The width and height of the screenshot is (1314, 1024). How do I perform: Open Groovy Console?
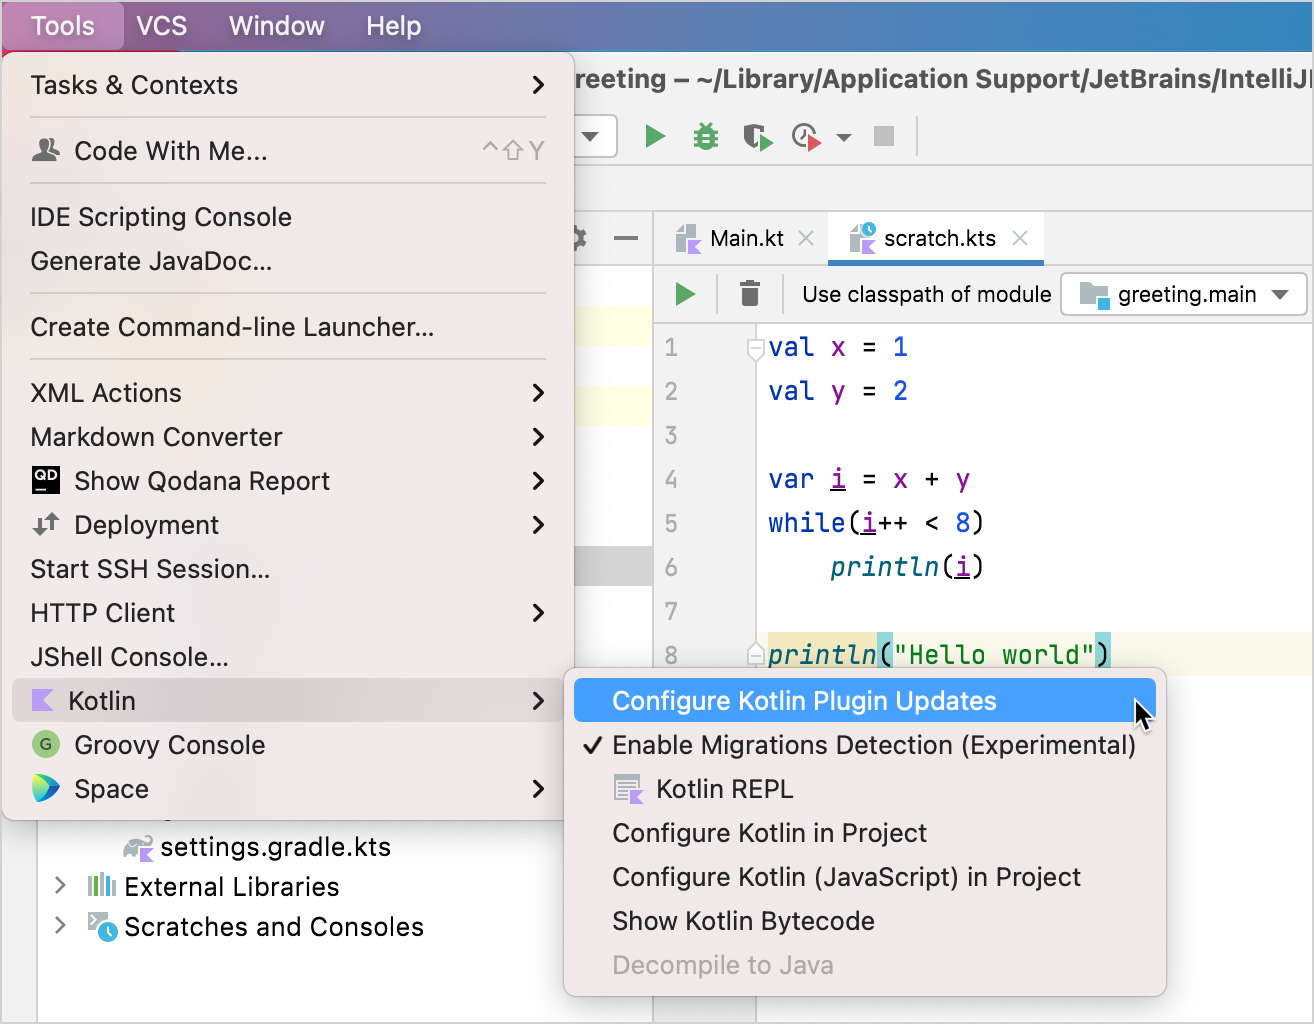point(288,745)
